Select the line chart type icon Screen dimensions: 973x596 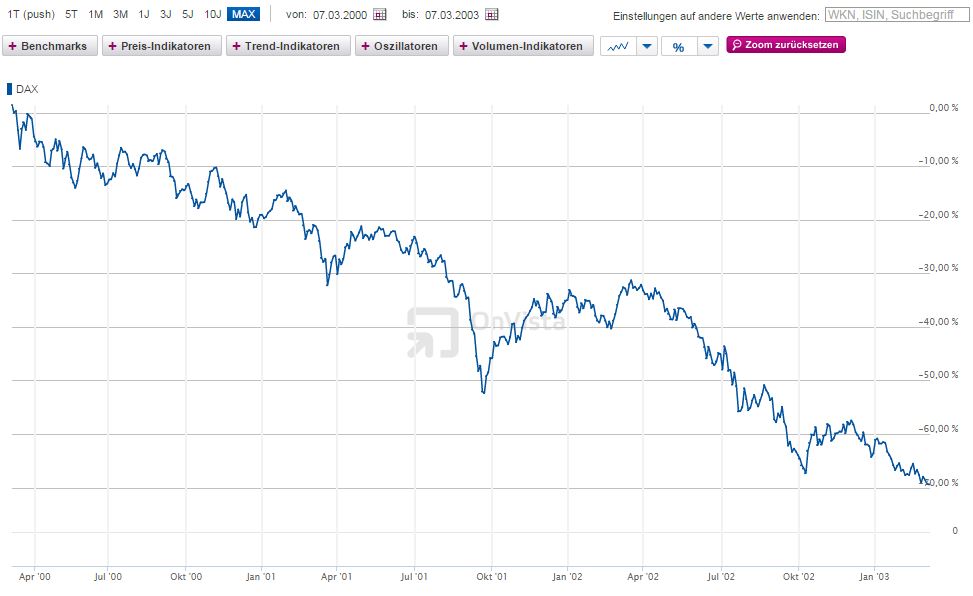[618, 46]
